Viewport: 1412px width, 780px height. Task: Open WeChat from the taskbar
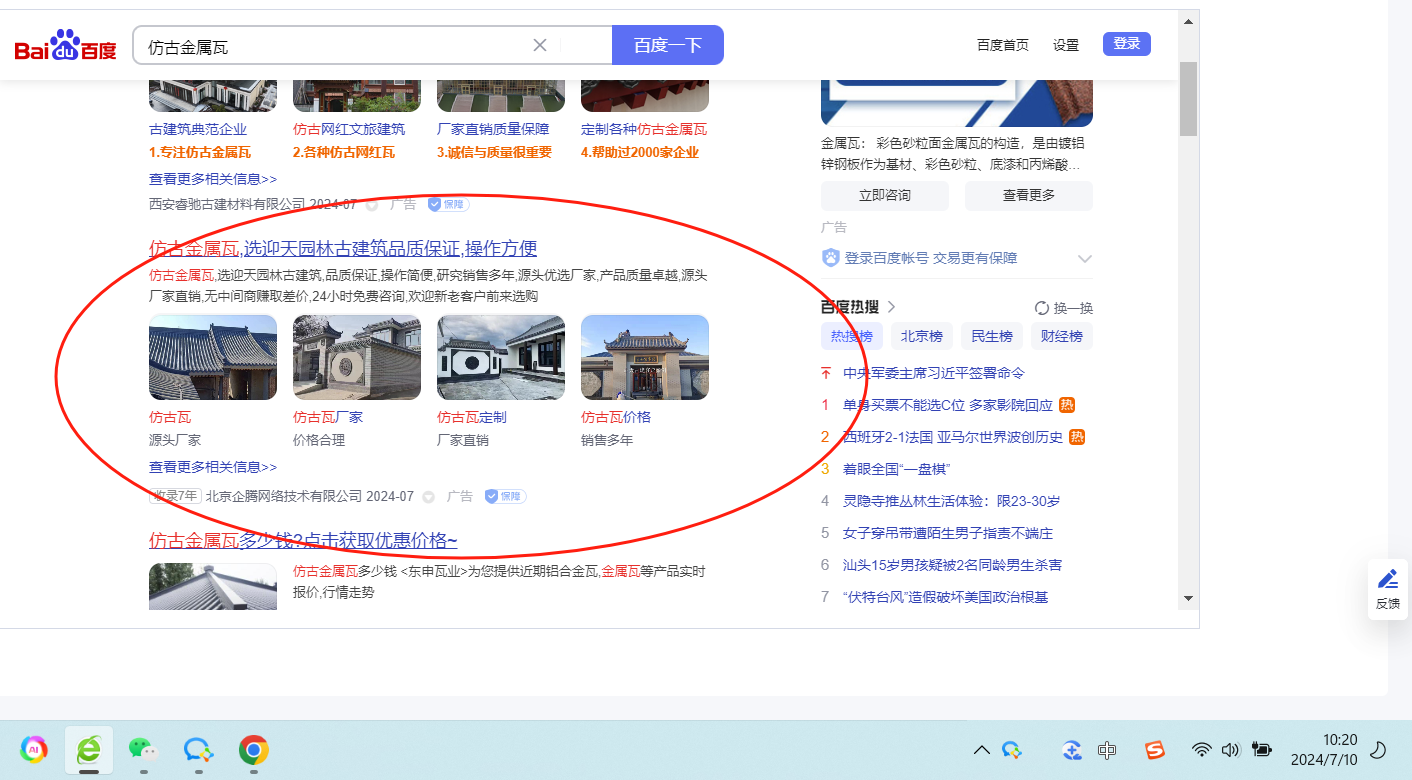144,750
